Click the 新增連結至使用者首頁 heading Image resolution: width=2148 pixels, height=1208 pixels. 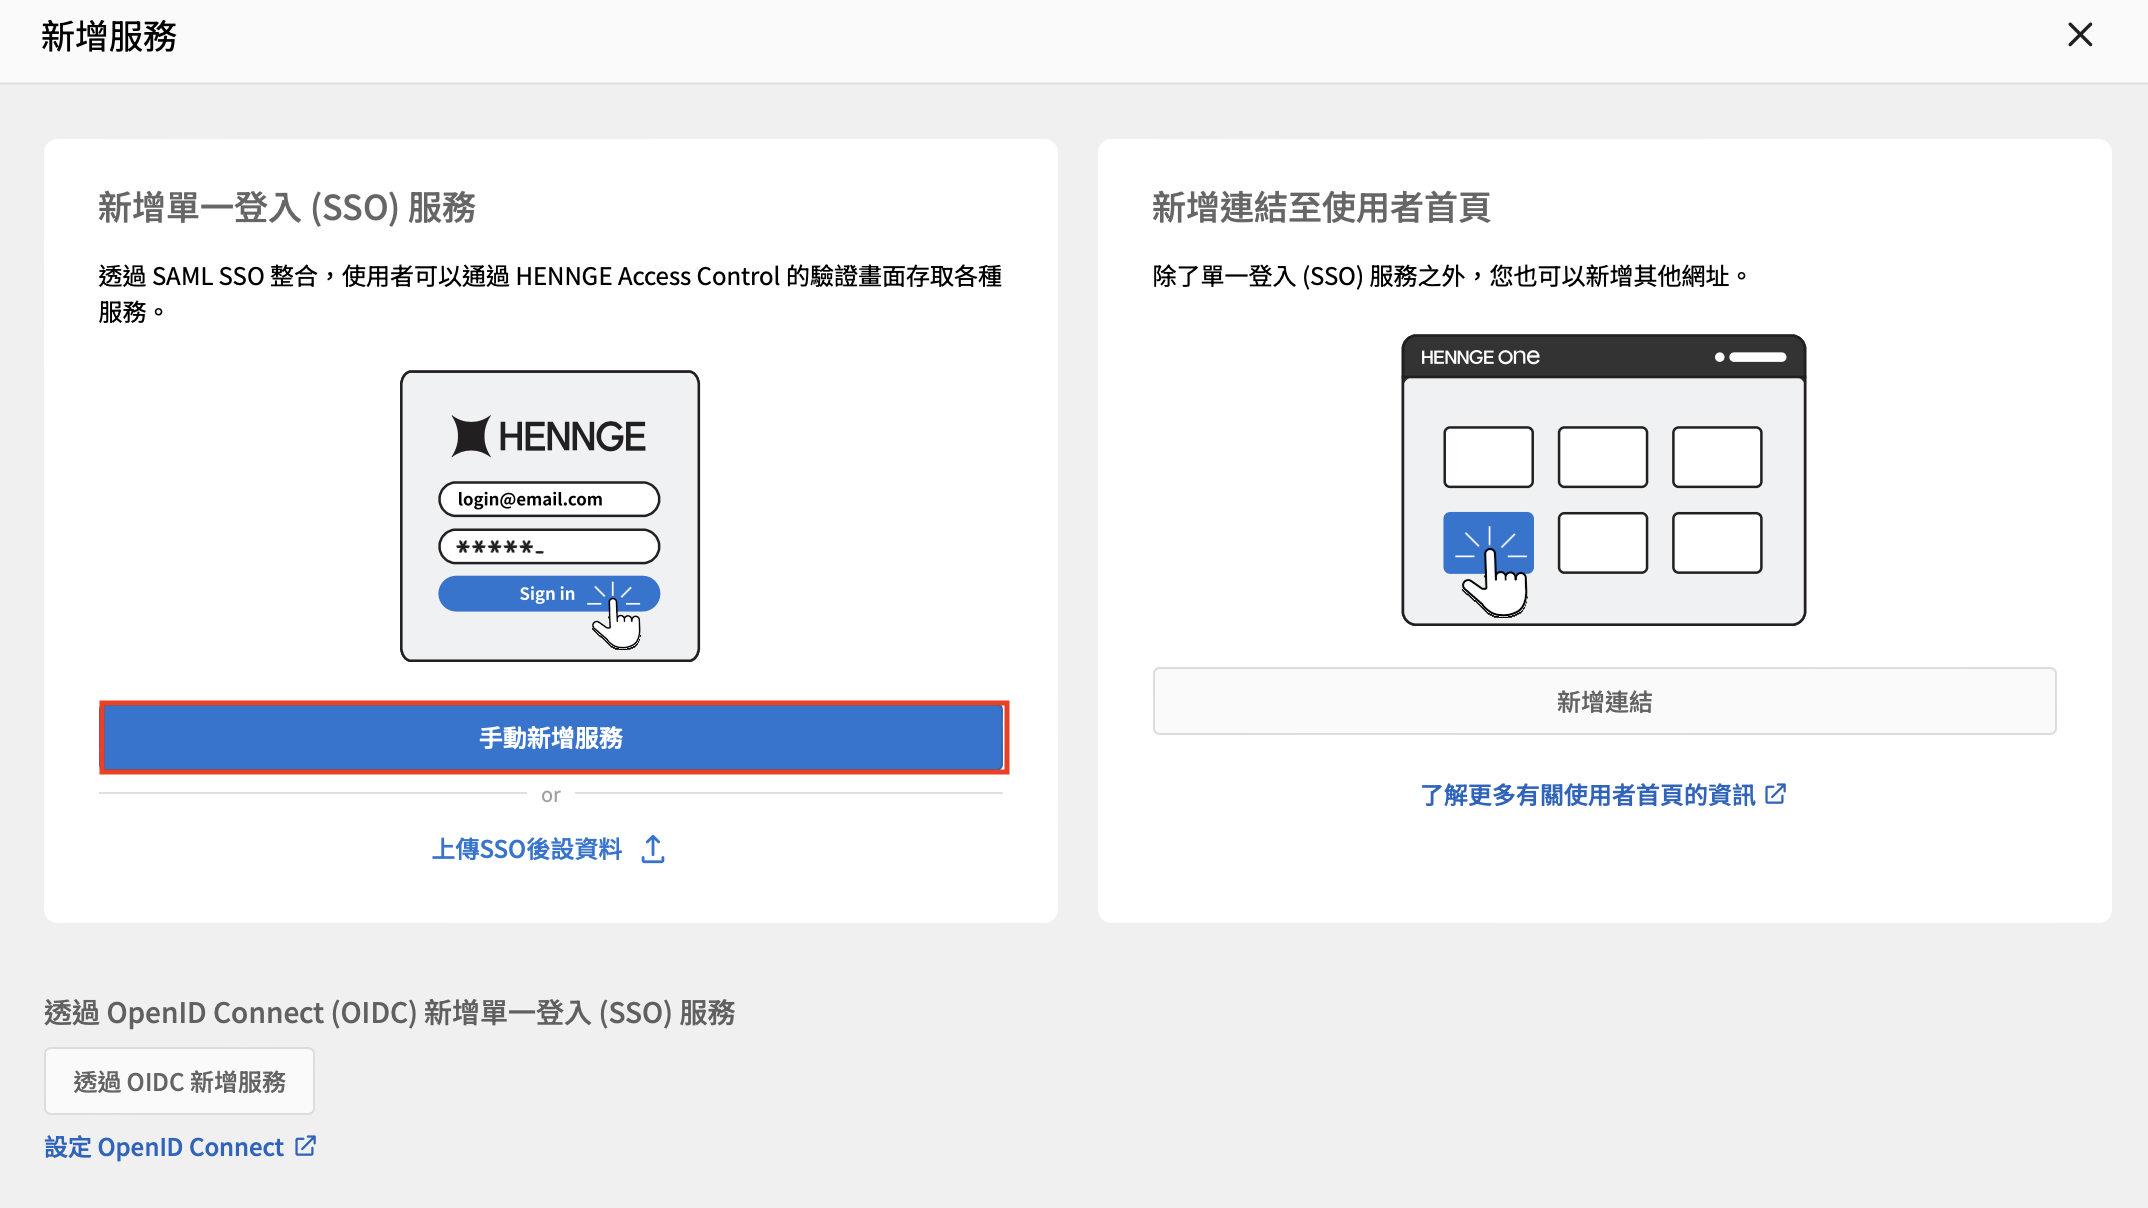click(1321, 208)
